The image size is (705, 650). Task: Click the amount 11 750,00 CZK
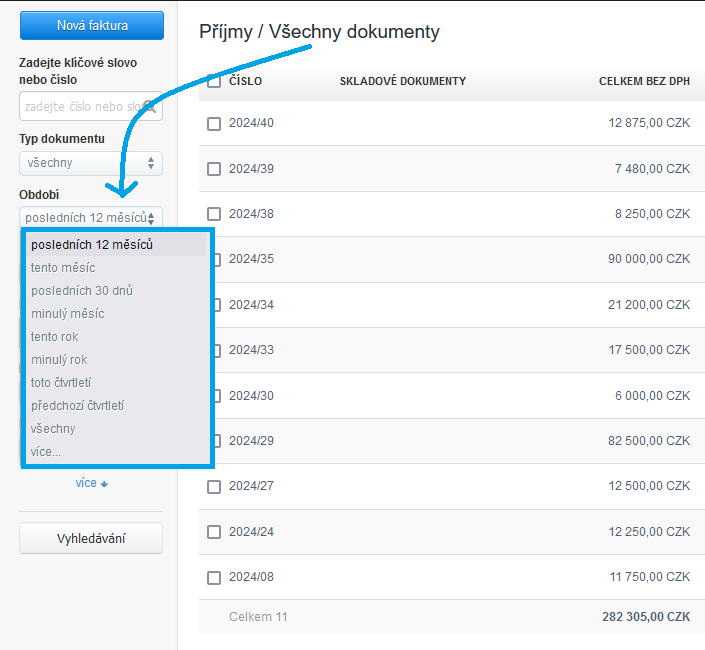coord(649,577)
